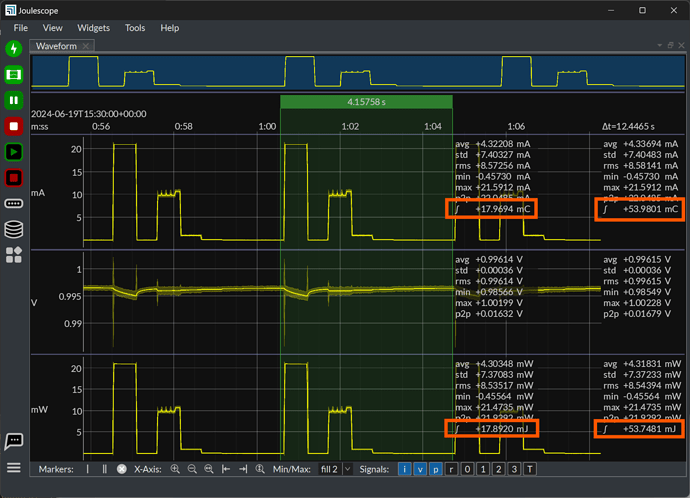The image size is (690, 498).
Task: Click the mW axis label on power plot
Action: [39, 410]
